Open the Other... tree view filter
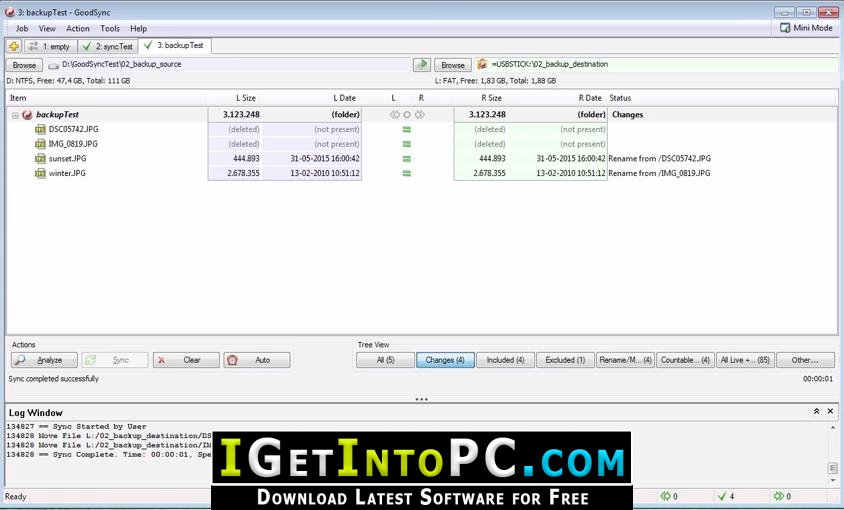The width and height of the screenshot is (844, 510). tap(805, 360)
